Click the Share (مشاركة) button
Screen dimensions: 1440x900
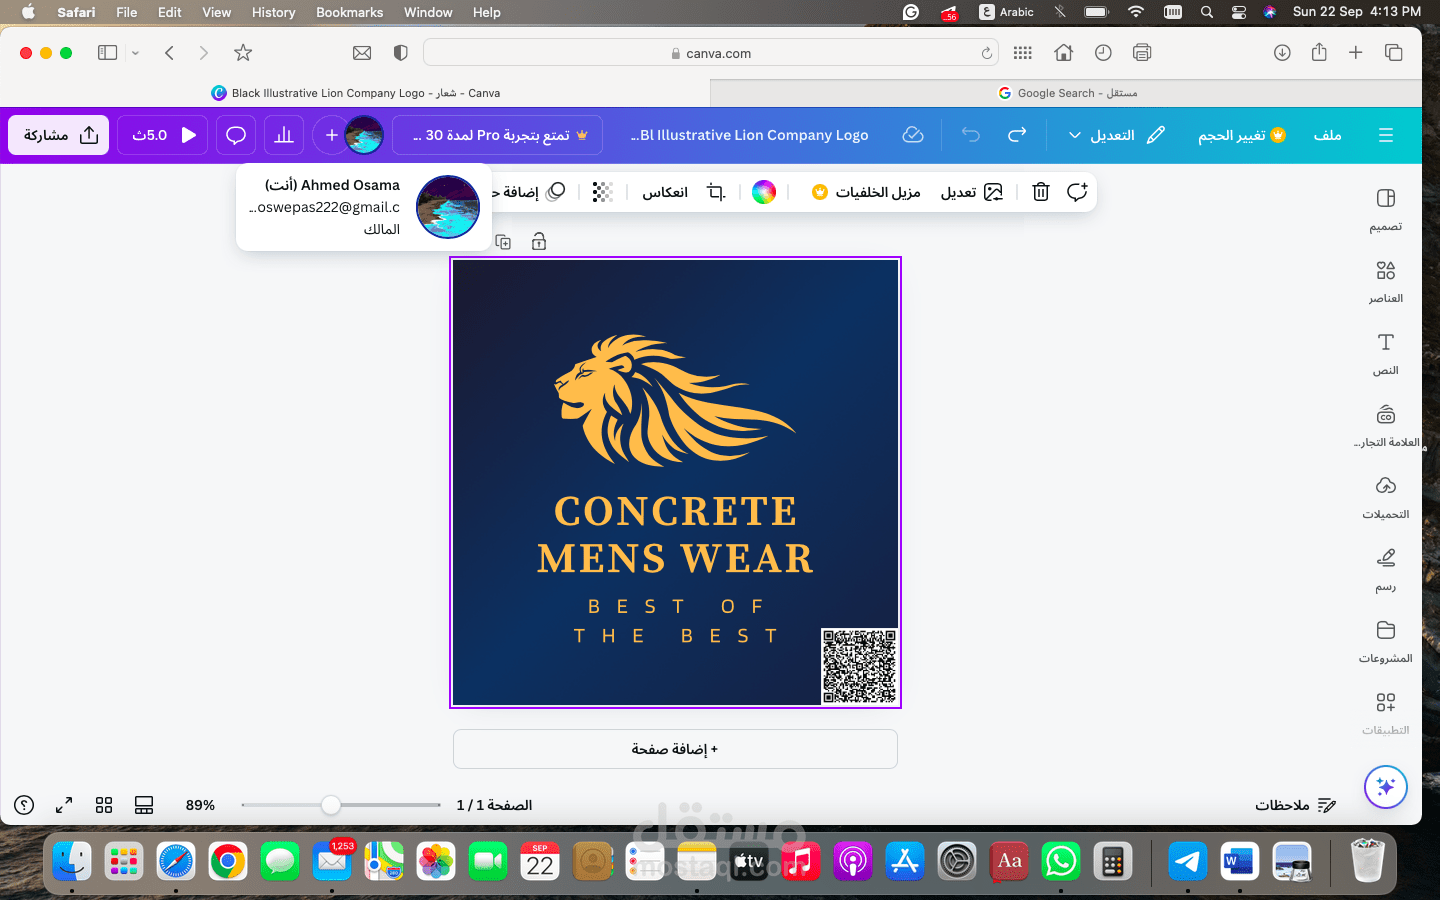(59, 135)
